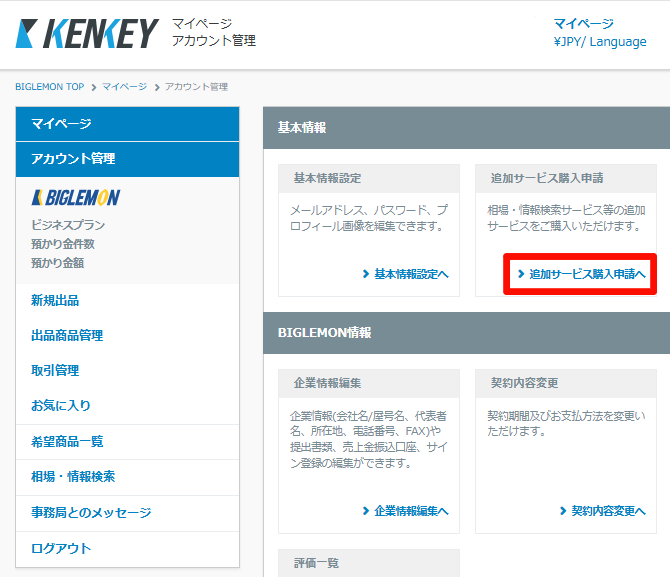Click the KENKEY logo
Image resolution: width=670 pixels, height=577 pixels.
tap(87, 33)
